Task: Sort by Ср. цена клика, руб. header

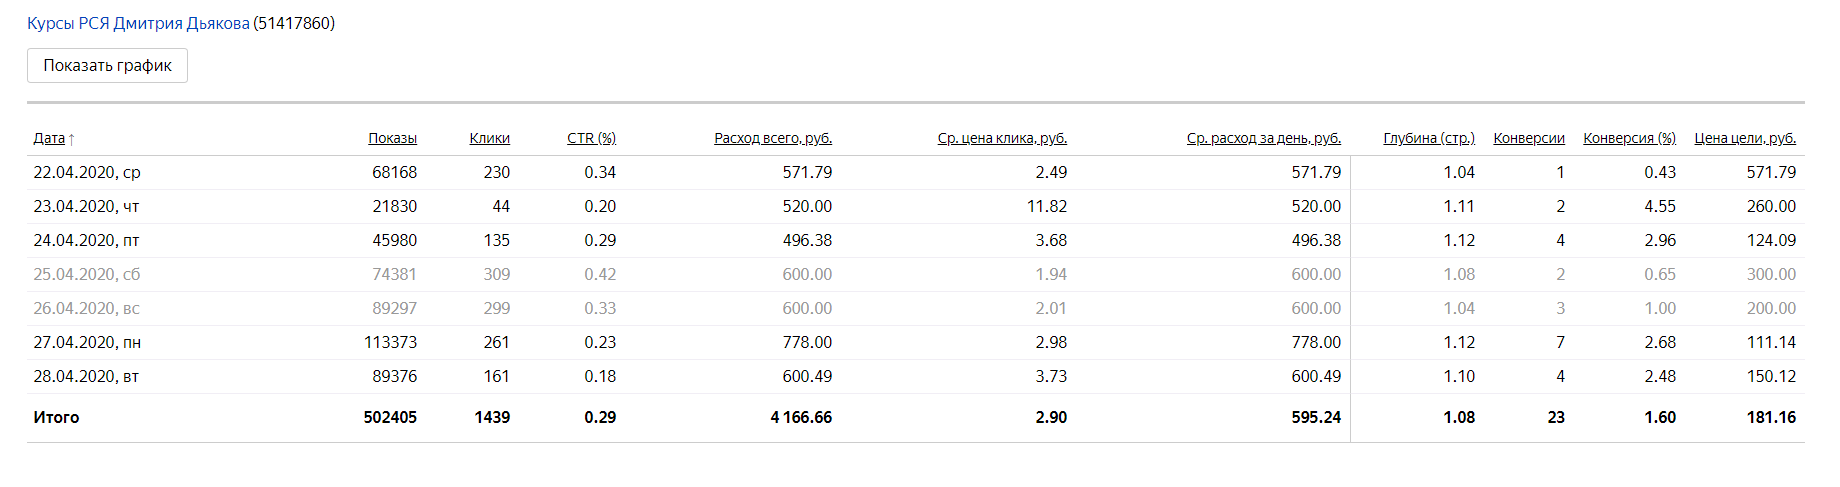Action: [1002, 138]
